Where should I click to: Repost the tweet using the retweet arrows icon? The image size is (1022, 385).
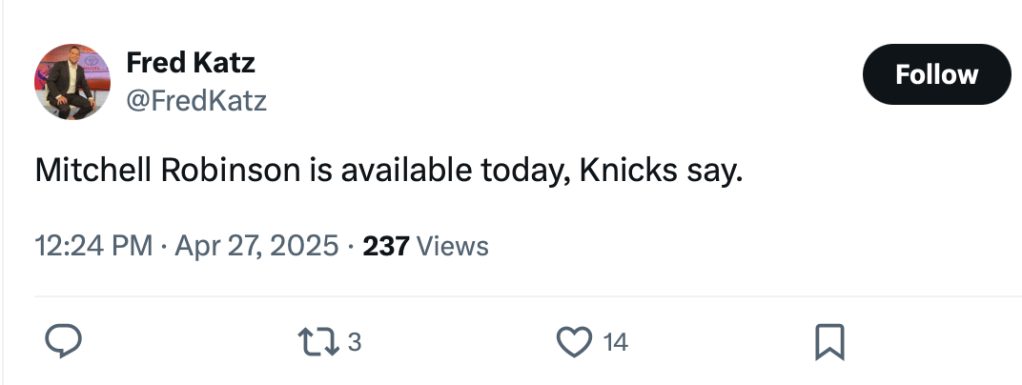[318, 342]
